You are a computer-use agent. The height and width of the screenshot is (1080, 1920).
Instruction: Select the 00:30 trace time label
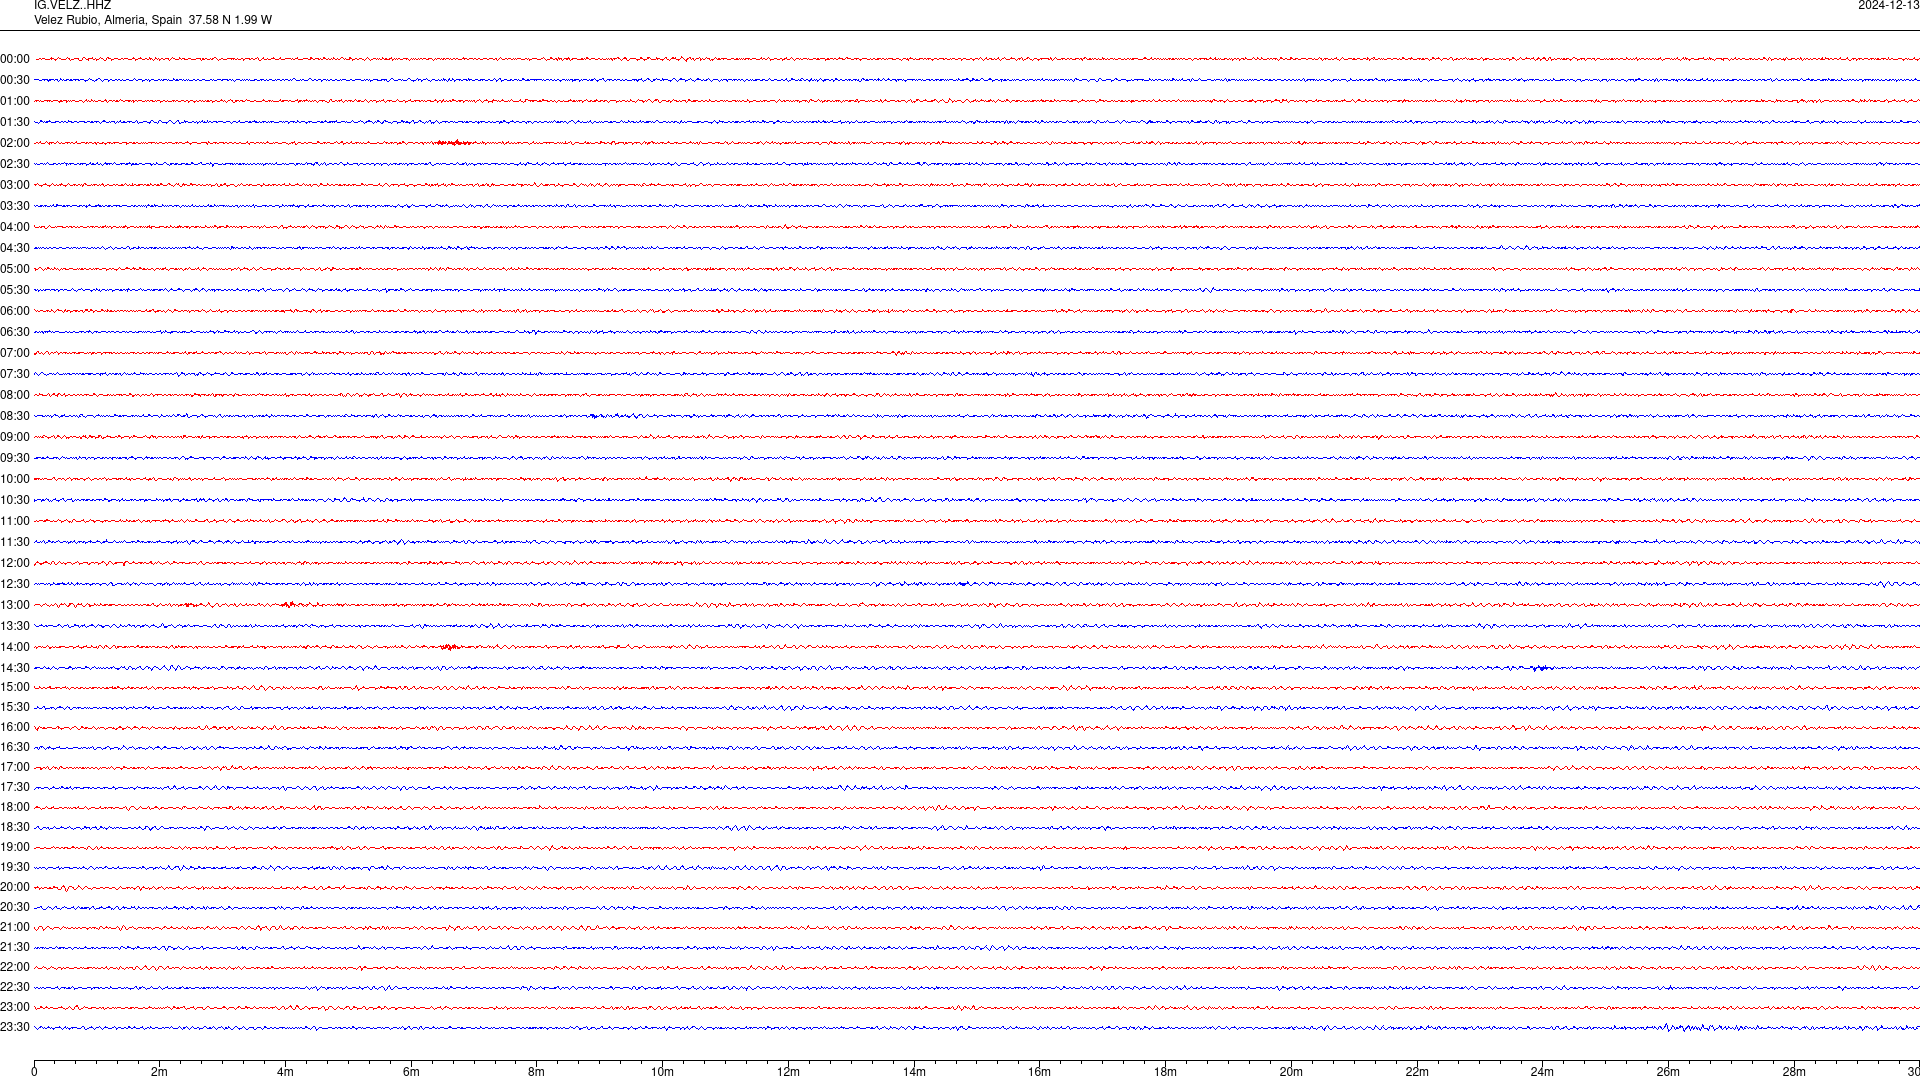(x=15, y=80)
